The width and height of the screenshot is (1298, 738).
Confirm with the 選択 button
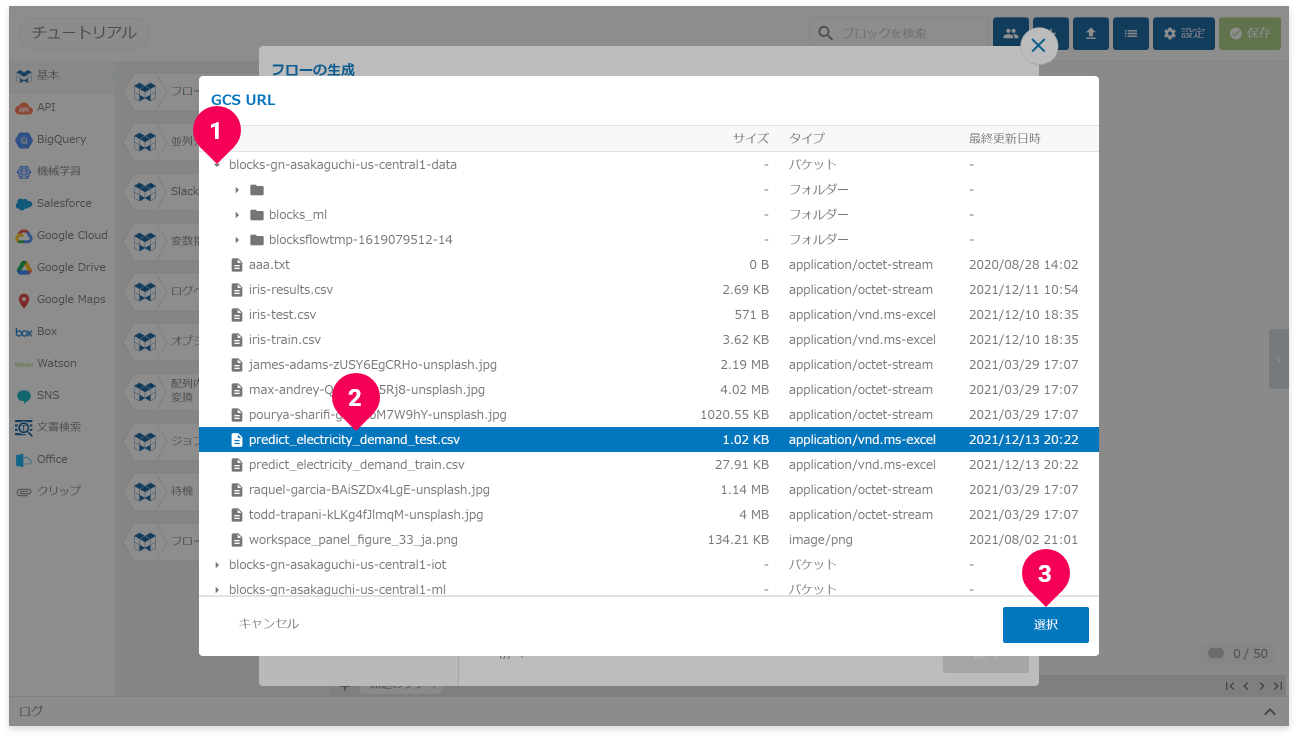(x=1046, y=624)
